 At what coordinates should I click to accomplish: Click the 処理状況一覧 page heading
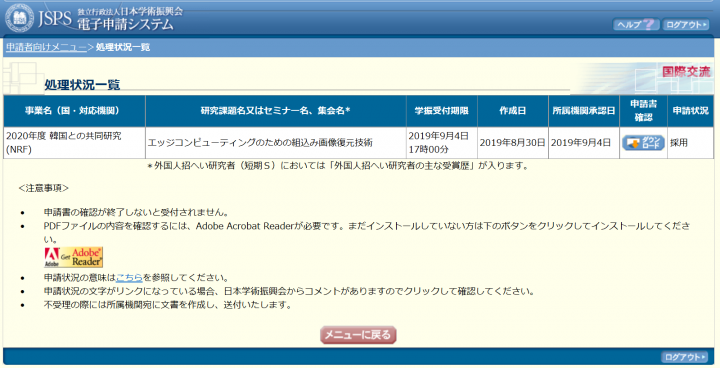(x=82, y=85)
